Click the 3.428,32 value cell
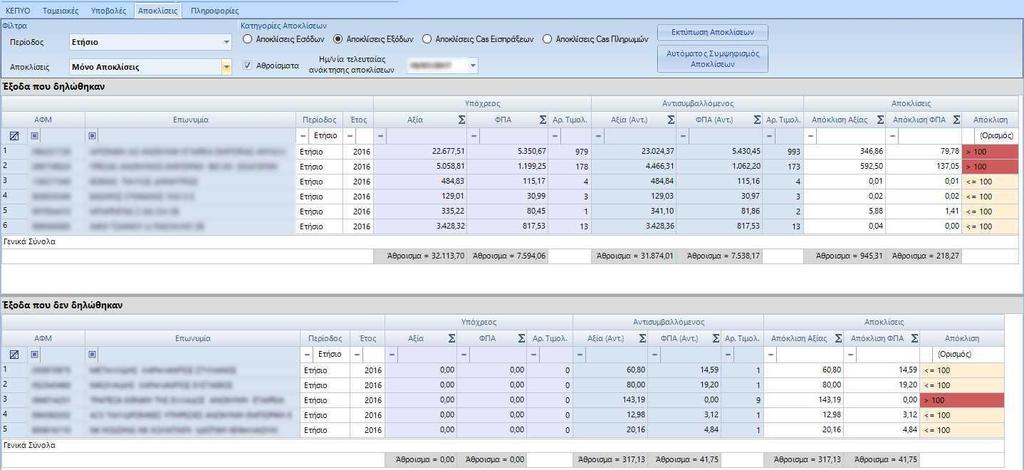The image size is (1024, 470). point(420,227)
